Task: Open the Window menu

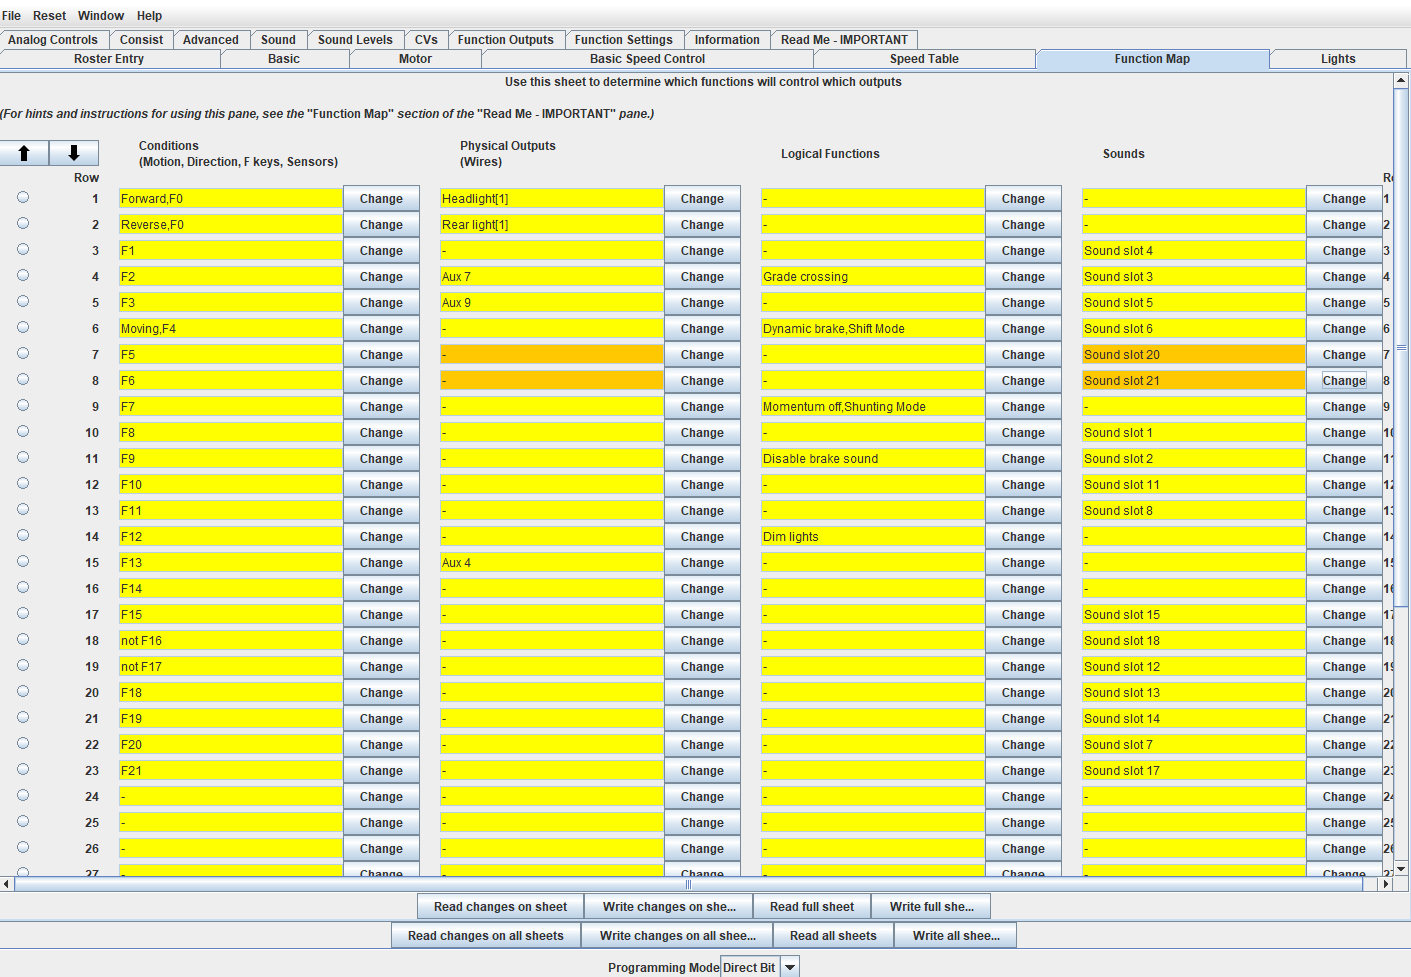Action: [101, 15]
